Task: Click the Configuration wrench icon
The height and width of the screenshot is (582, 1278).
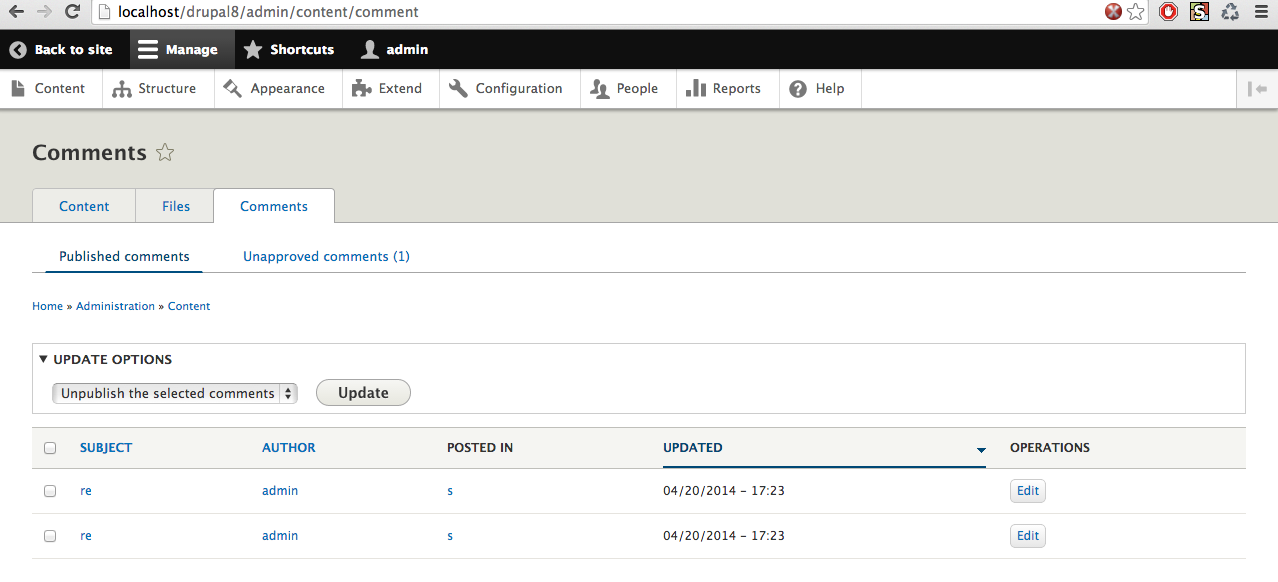Action: 459,88
